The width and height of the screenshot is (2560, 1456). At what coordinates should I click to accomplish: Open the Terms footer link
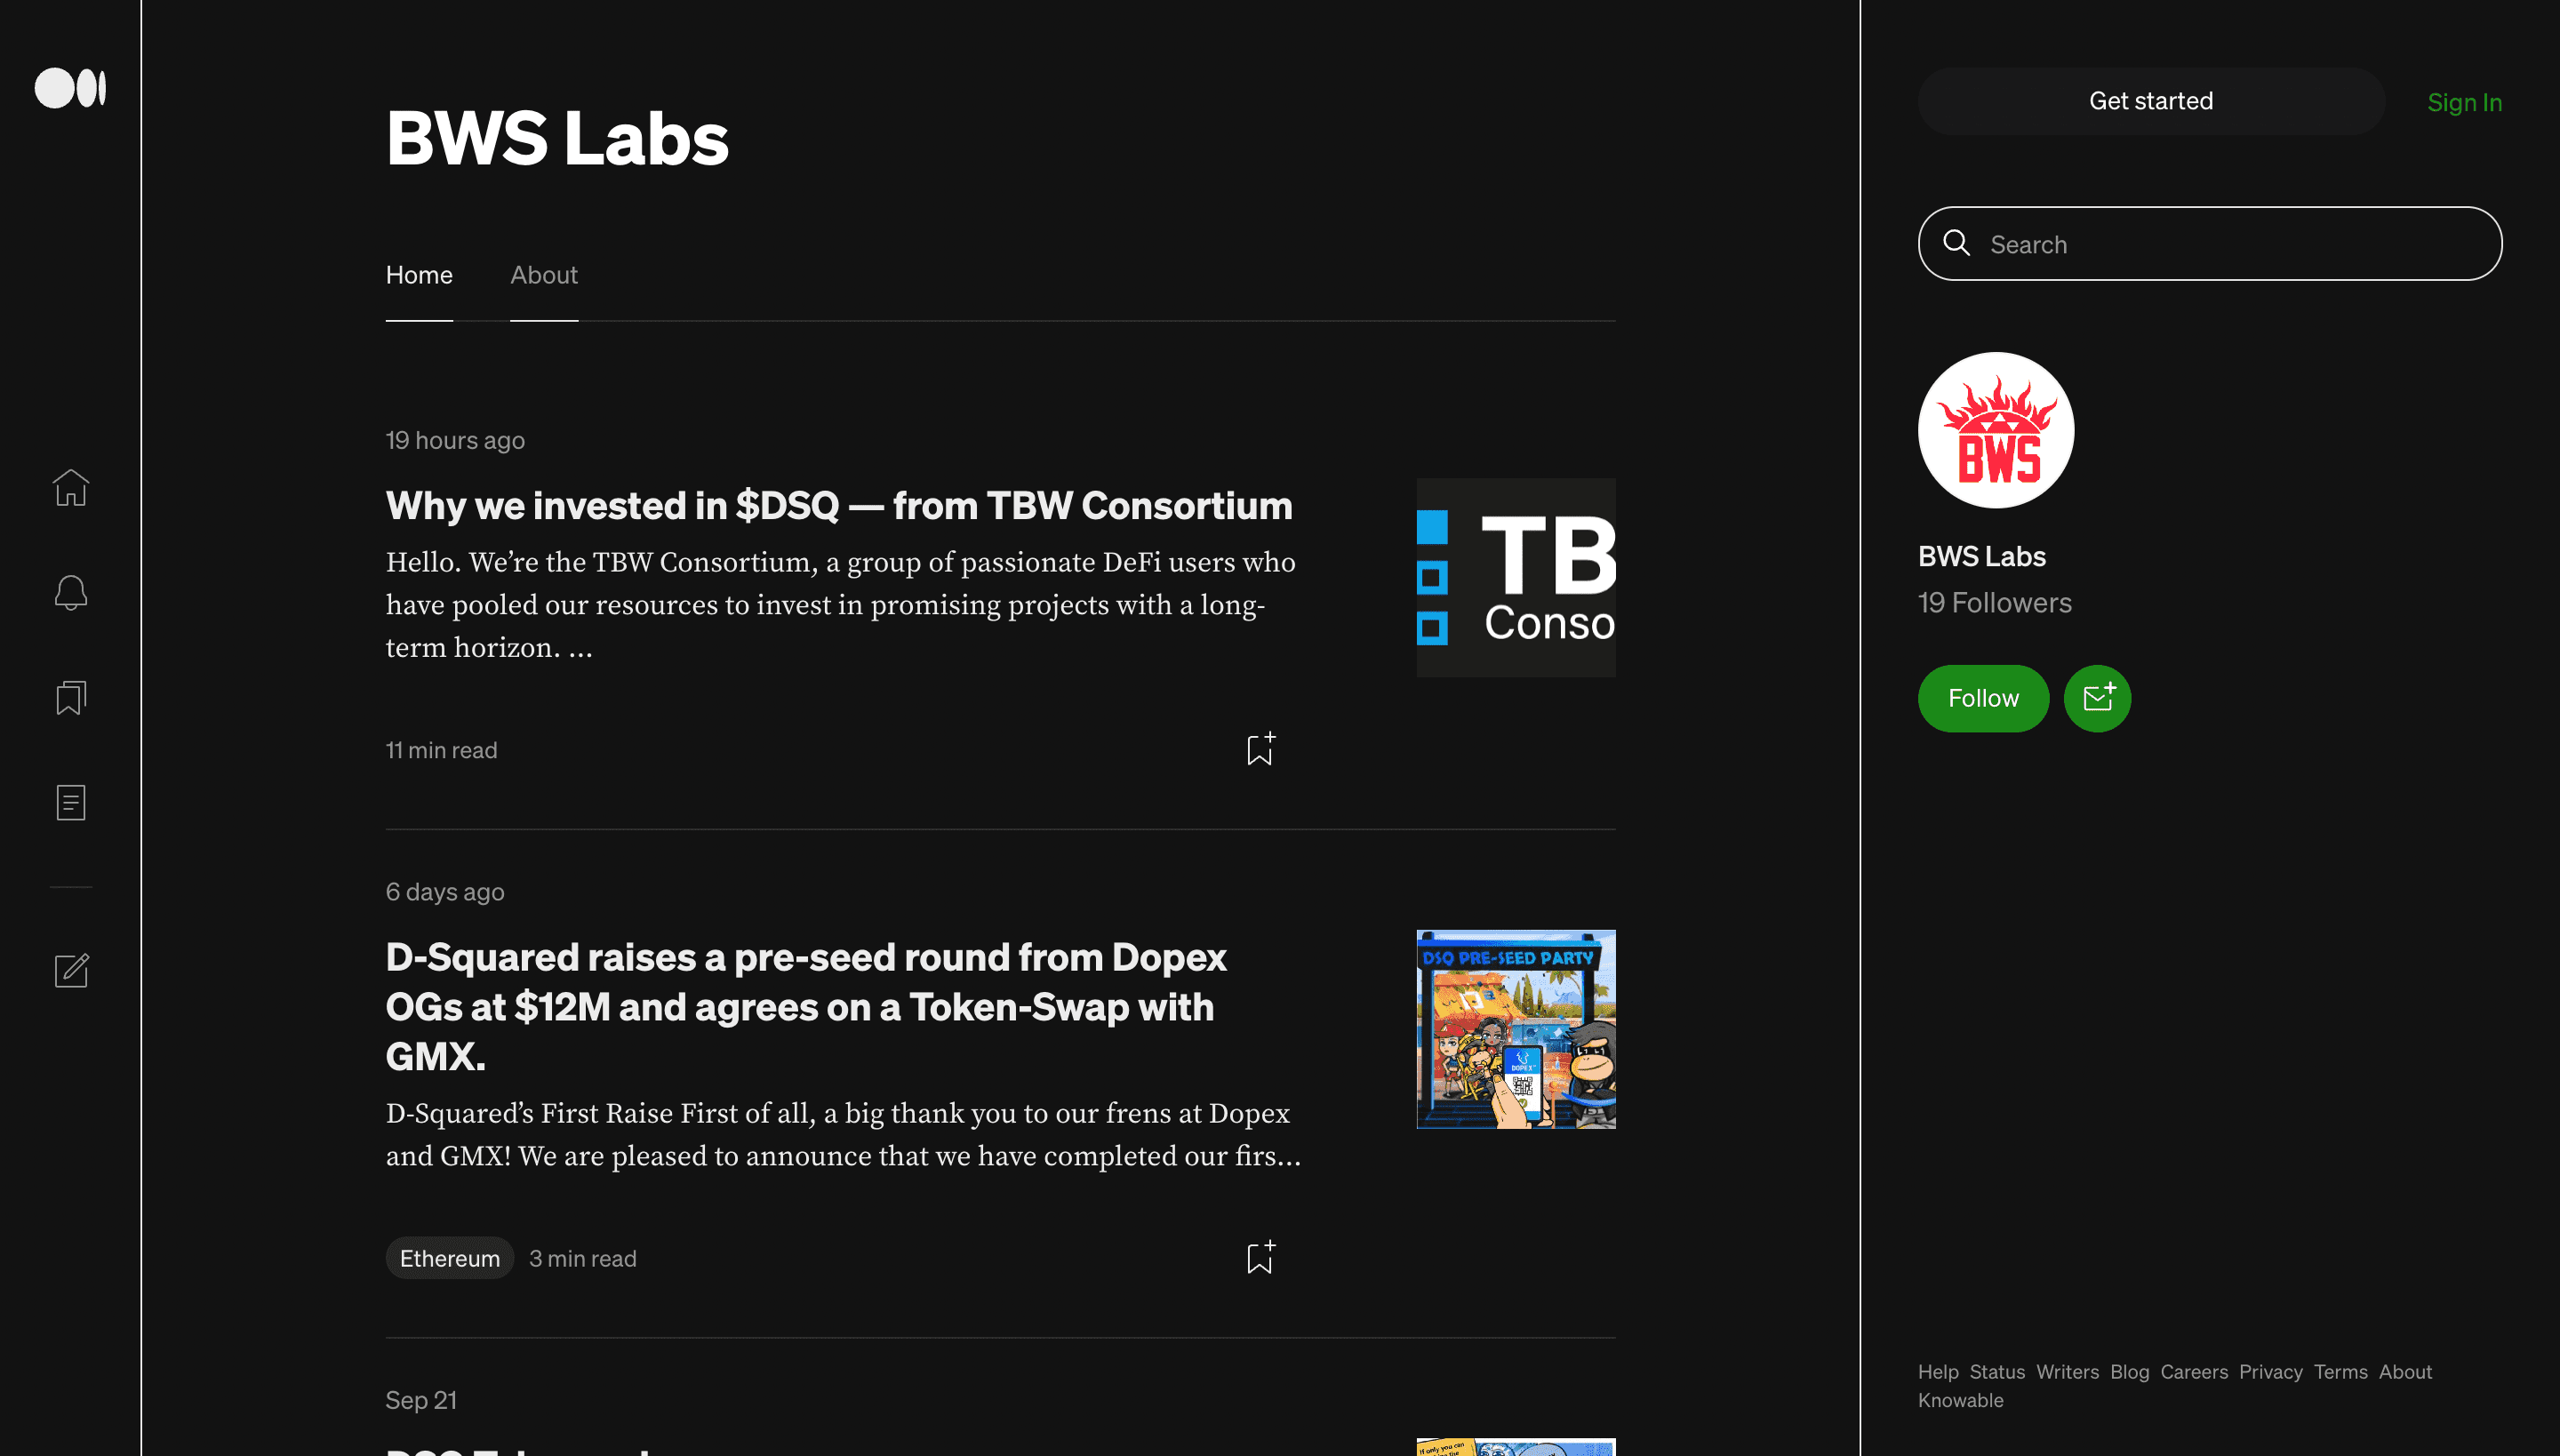click(2340, 1372)
